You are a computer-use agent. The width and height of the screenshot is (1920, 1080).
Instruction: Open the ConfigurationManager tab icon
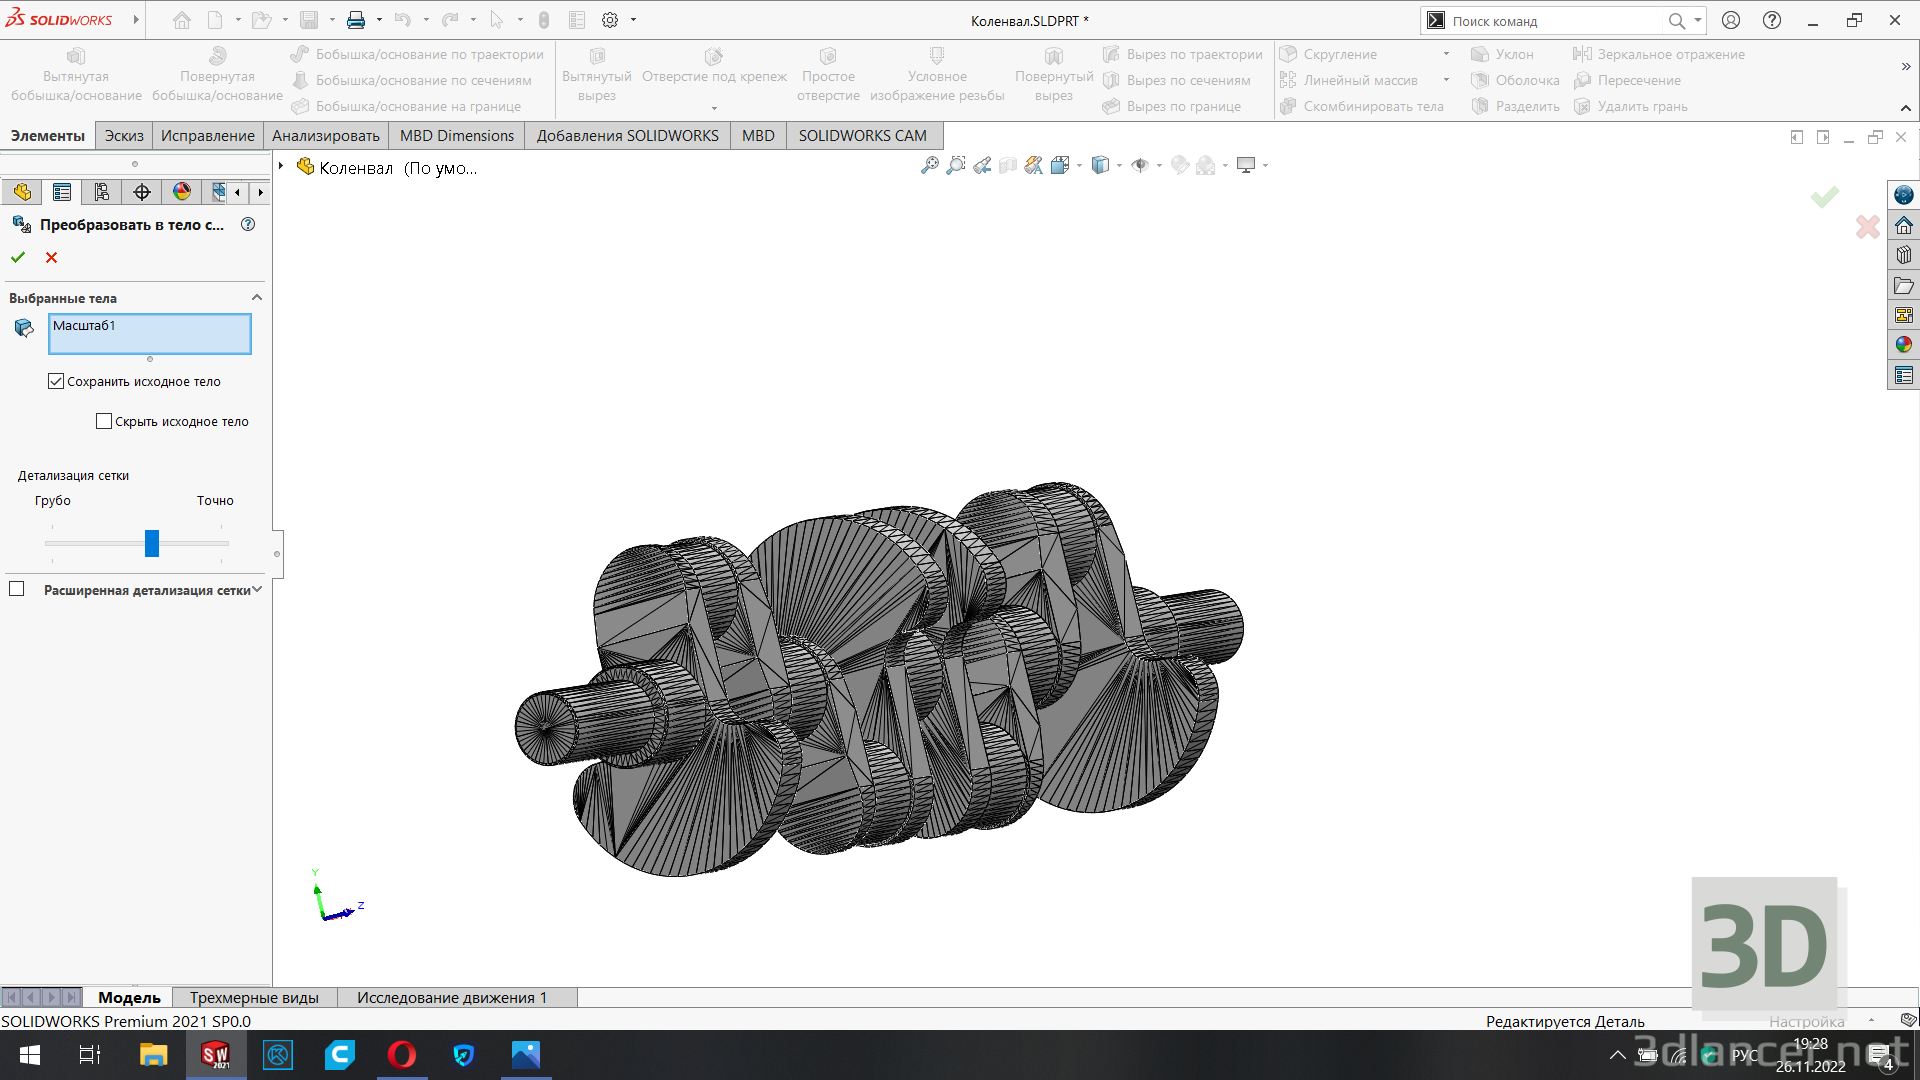pos(102,192)
